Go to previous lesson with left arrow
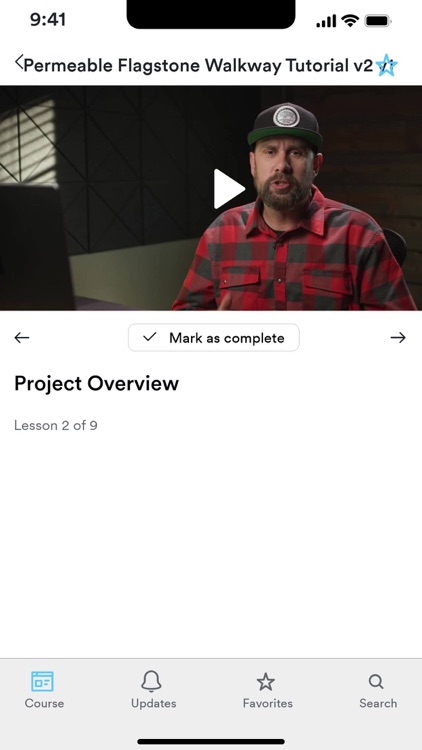The height and width of the screenshot is (750, 422). (x=22, y=338)
